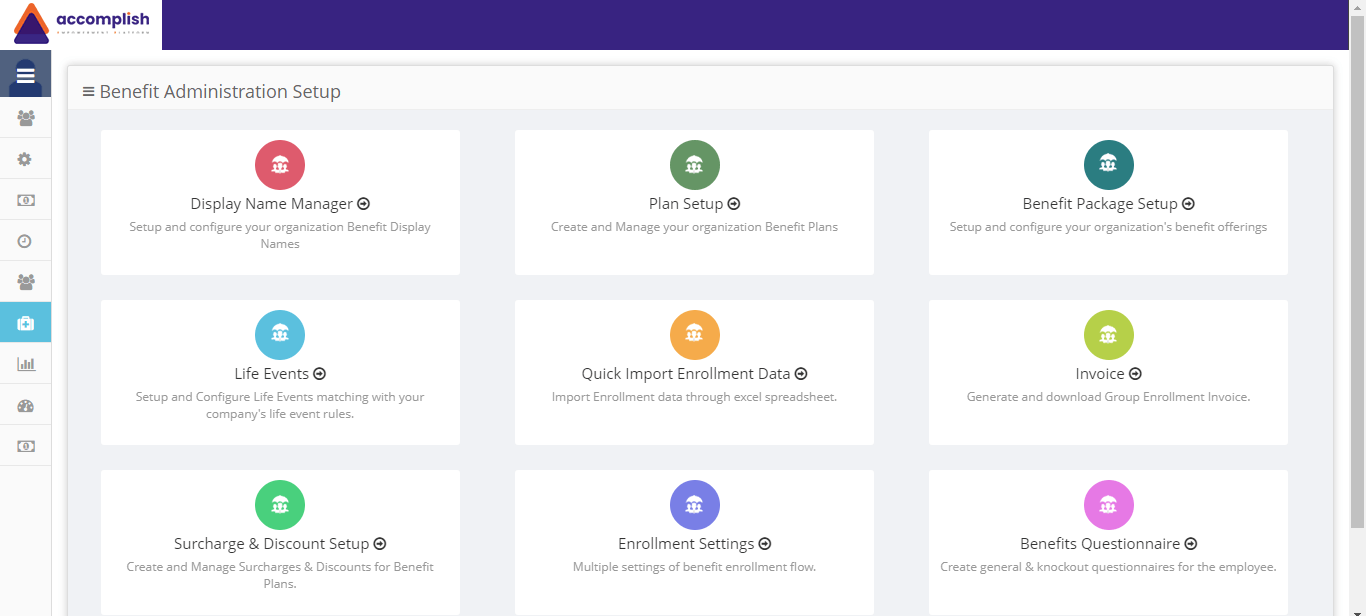The width and height of the screenshot is (1366, 616).
Task: Click 'Generate and download Group Enrollment Invoice.' text
Action: 1108,397
